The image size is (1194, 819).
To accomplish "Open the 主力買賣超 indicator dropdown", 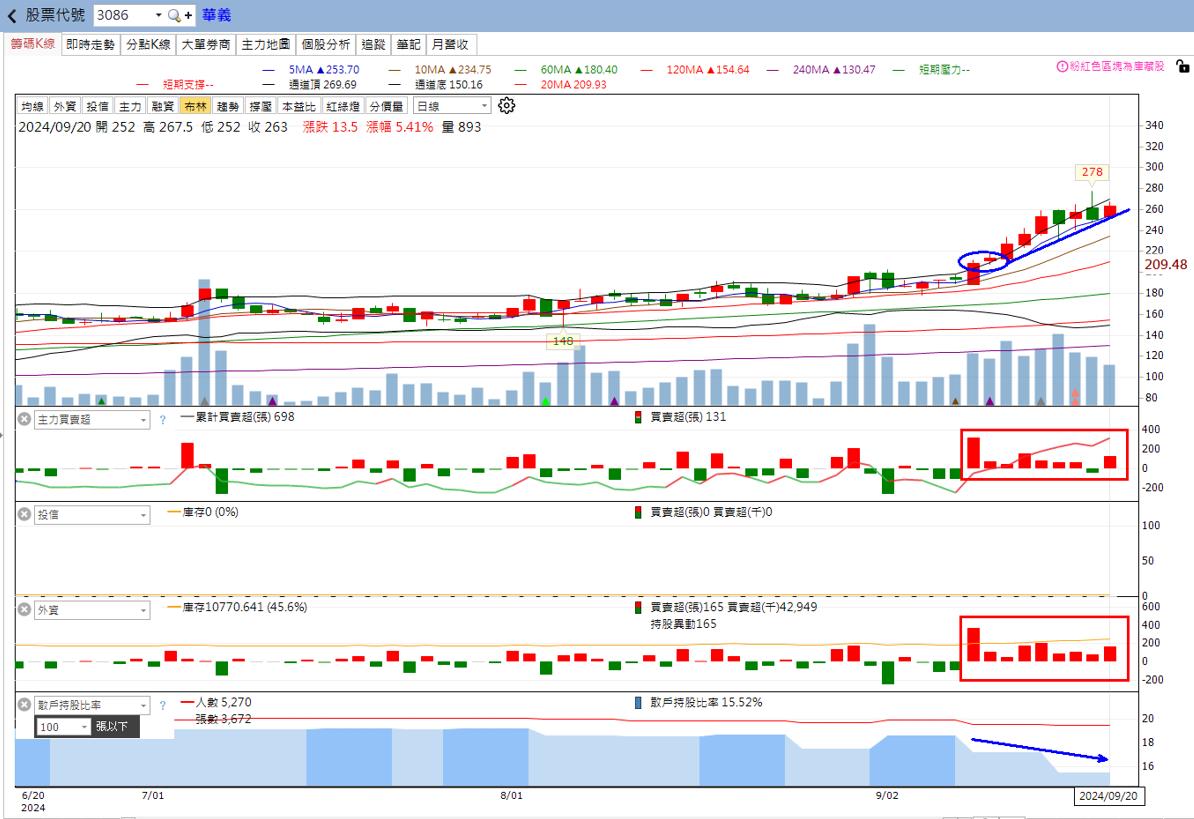I will tap(91, 419).
